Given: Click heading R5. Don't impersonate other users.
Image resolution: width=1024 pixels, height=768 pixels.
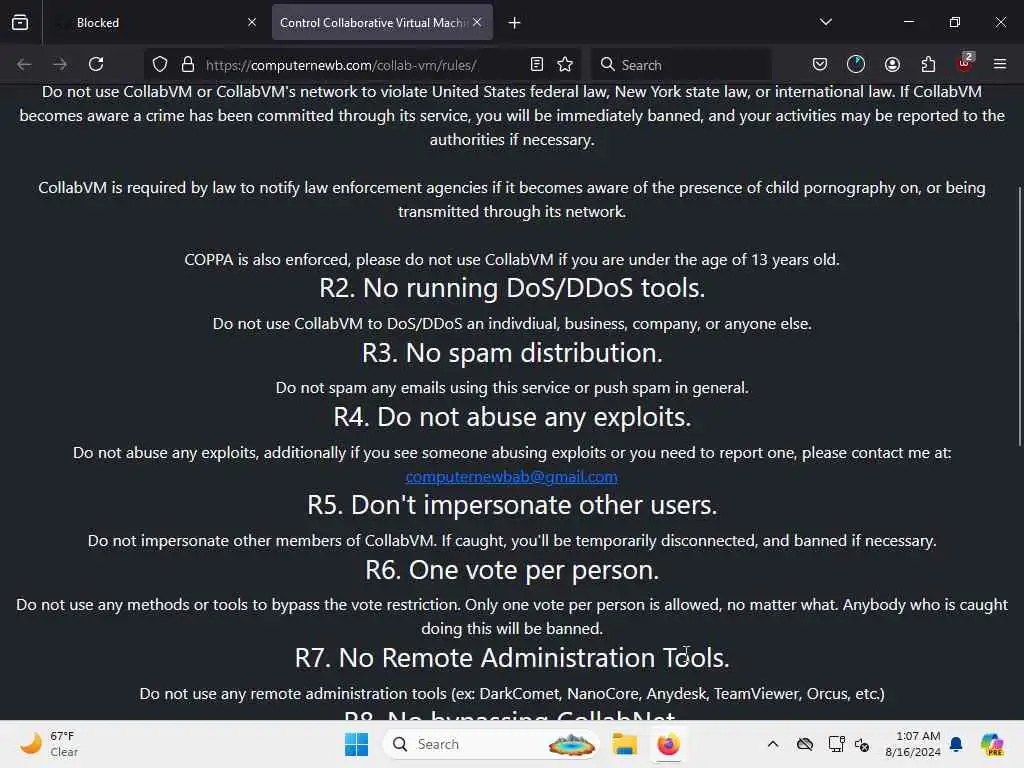Looking at the screenshot, I should coord(512,505).
